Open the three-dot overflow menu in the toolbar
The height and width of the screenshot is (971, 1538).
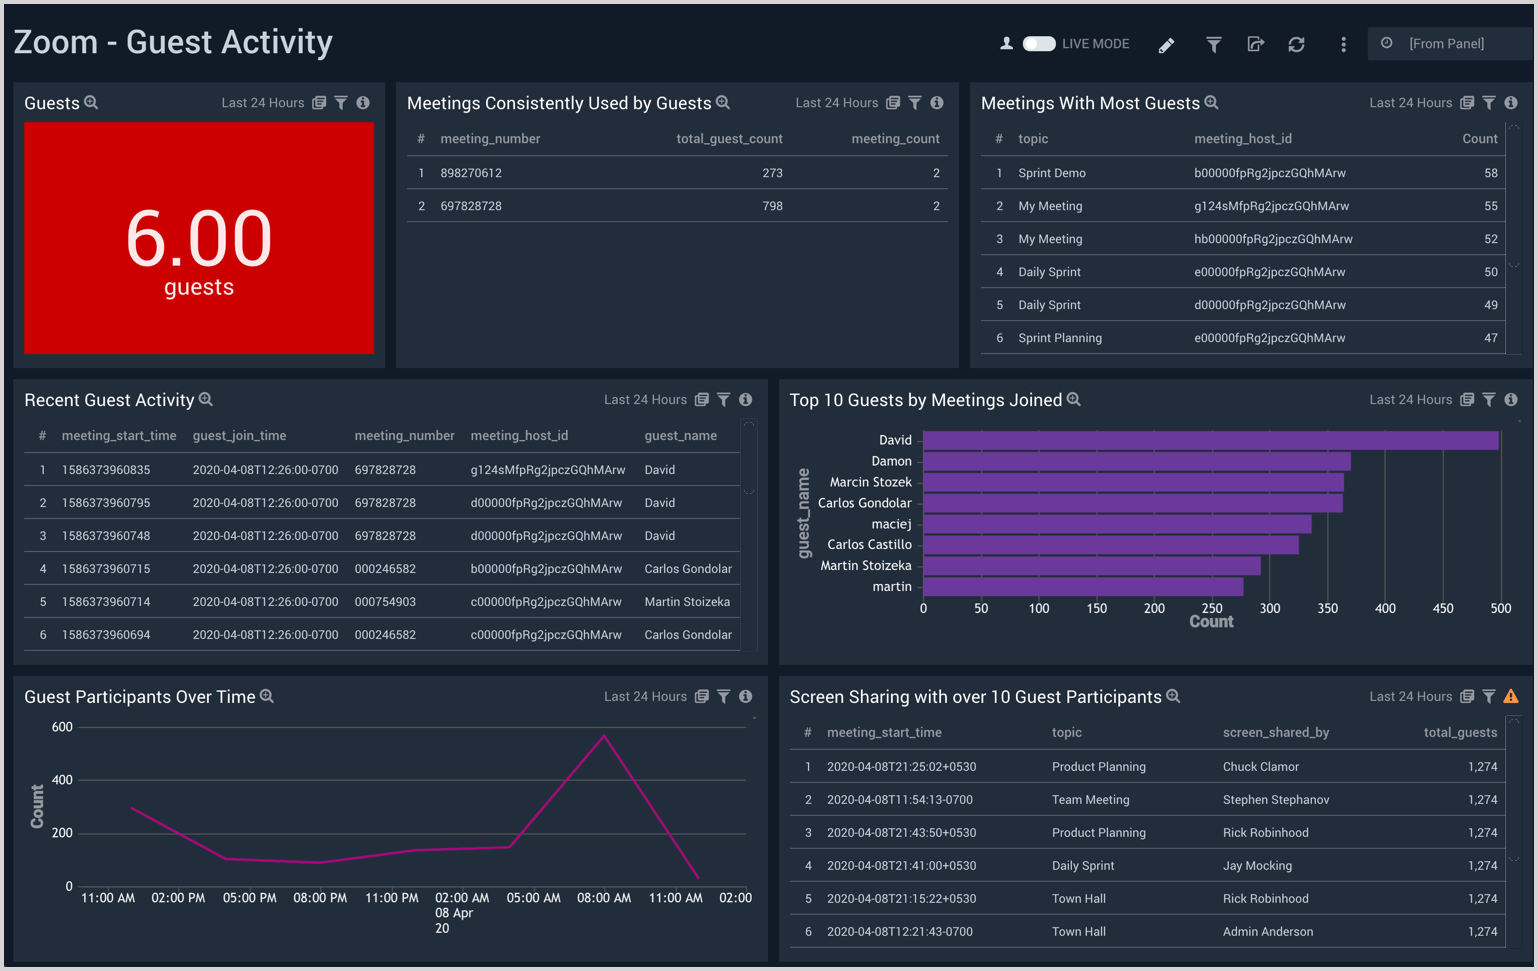pyautogui.click(x=1343, y=45)
